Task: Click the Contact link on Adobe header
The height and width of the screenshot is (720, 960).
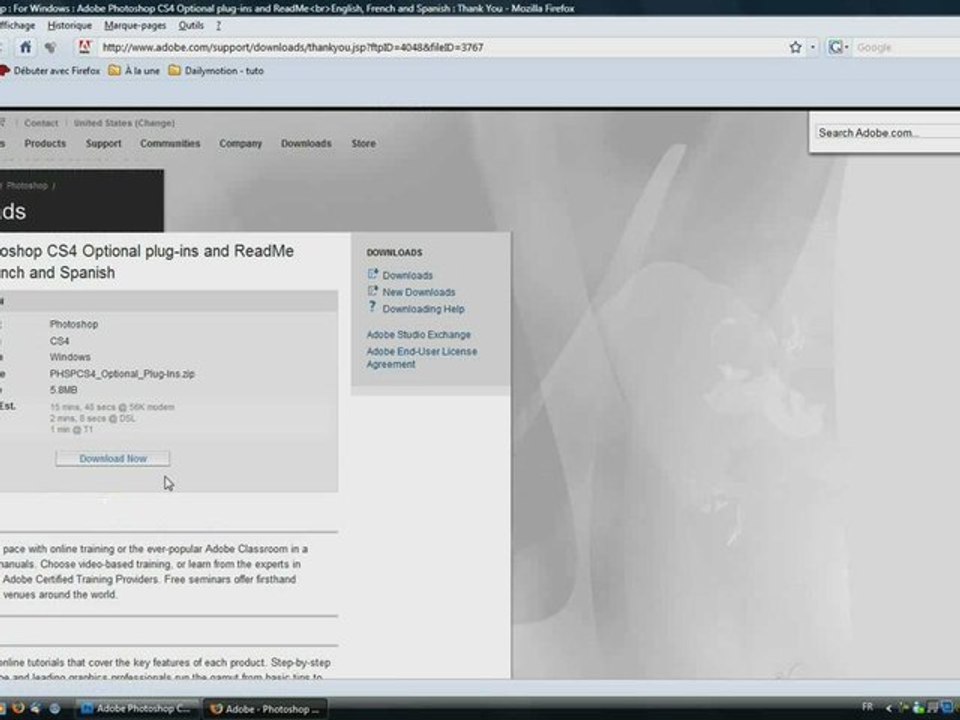Action: tap(41, 123)
